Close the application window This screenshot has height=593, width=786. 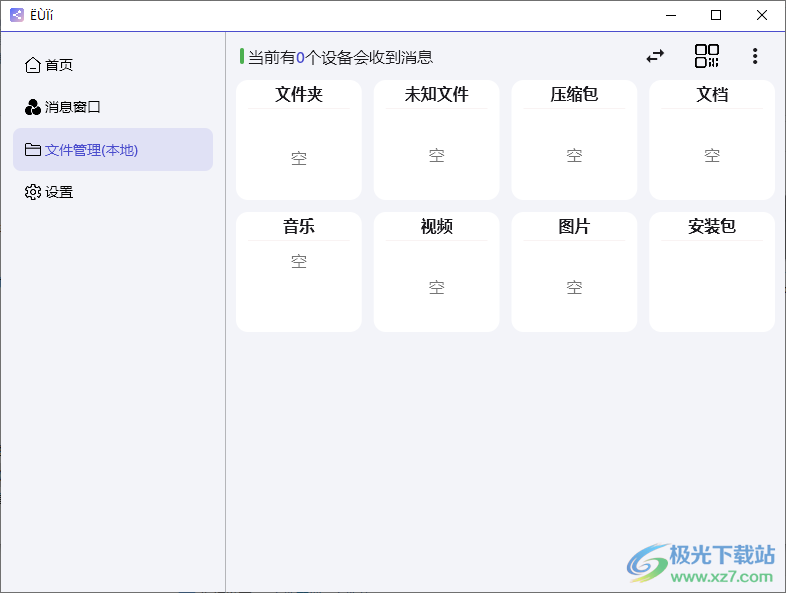click(x=761, y=16)
